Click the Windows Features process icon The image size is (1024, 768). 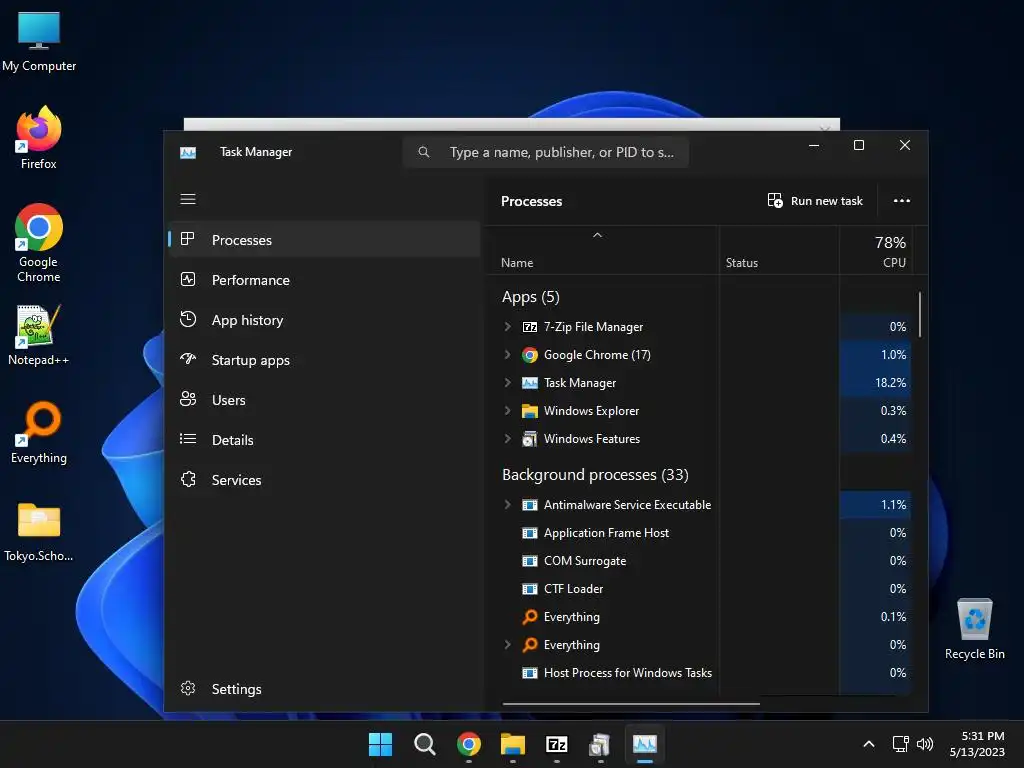(530, 439)
